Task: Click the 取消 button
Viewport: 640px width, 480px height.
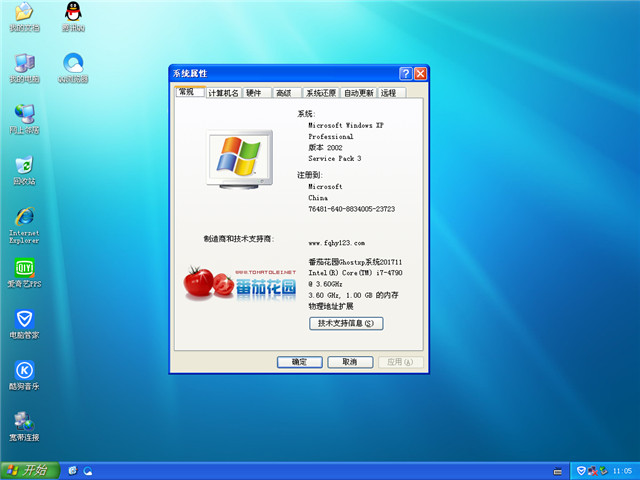Action: click(x=350, y=362)
